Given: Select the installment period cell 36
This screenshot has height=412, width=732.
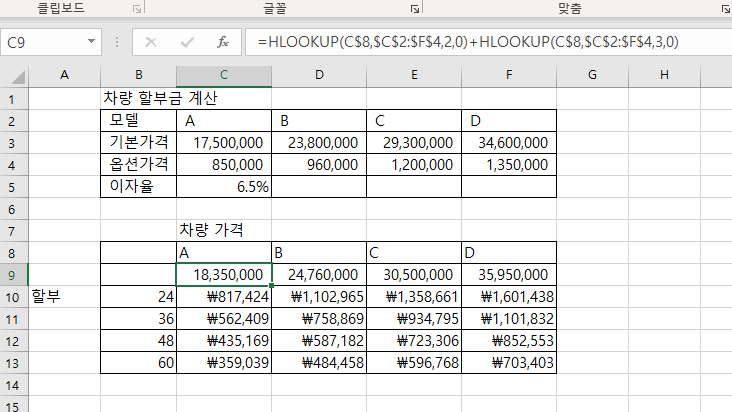Looking at the screenshot, I should click(139, 319).
